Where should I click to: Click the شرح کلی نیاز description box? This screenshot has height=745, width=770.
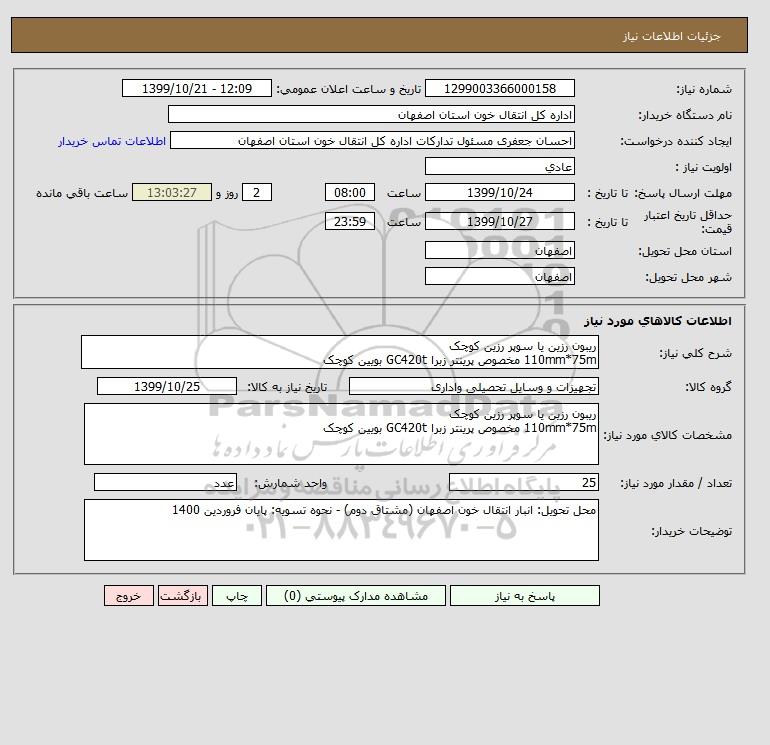pos(340,352)
